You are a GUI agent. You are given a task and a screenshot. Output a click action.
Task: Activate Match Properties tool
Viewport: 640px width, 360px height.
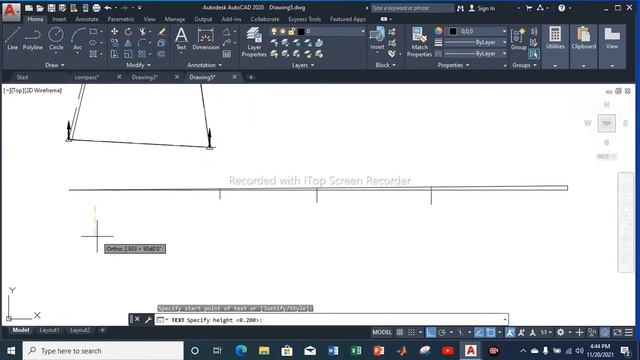[419, 42]
